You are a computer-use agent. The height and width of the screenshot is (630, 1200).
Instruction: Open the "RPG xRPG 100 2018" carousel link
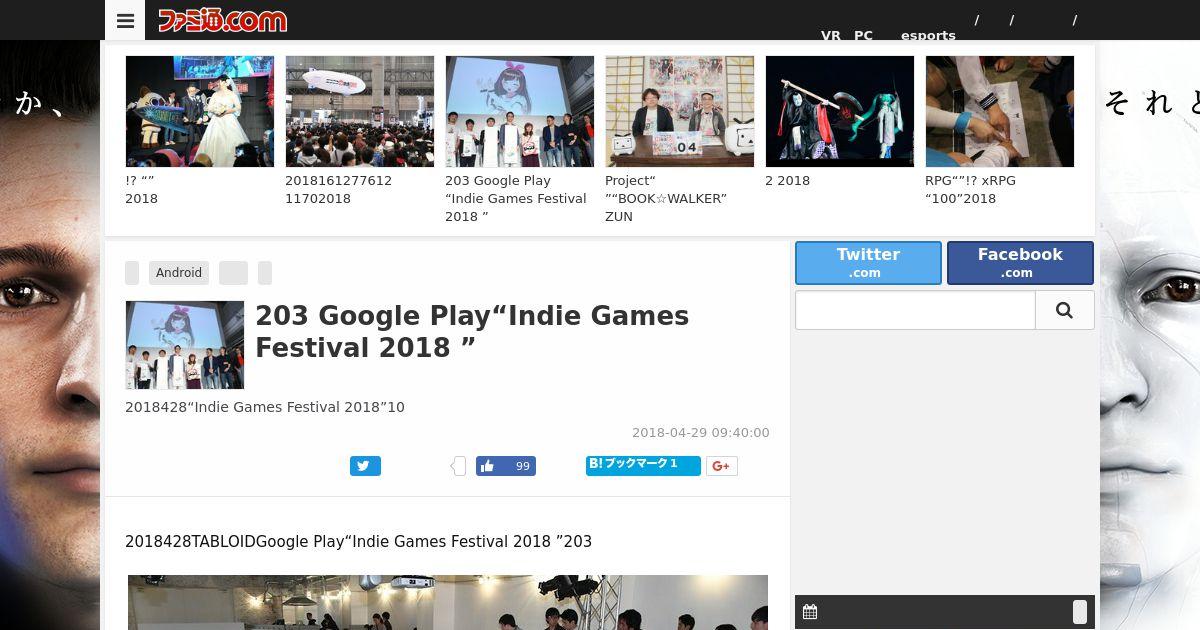[x=970, y=190]
